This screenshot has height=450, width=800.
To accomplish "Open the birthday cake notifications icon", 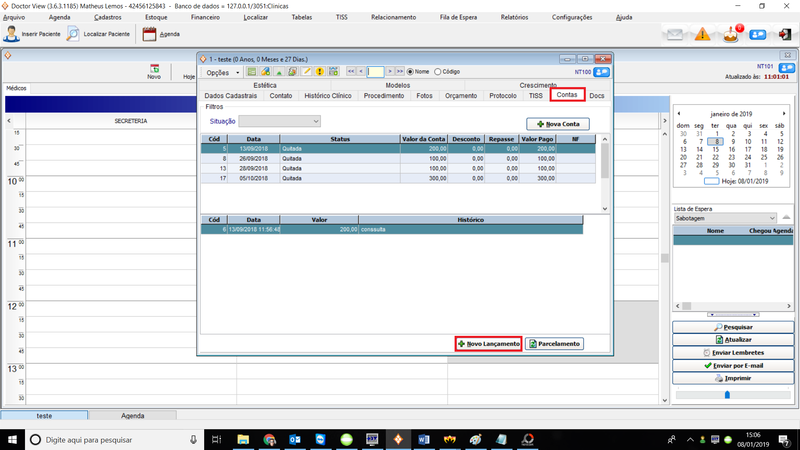I will pos(731,35).
